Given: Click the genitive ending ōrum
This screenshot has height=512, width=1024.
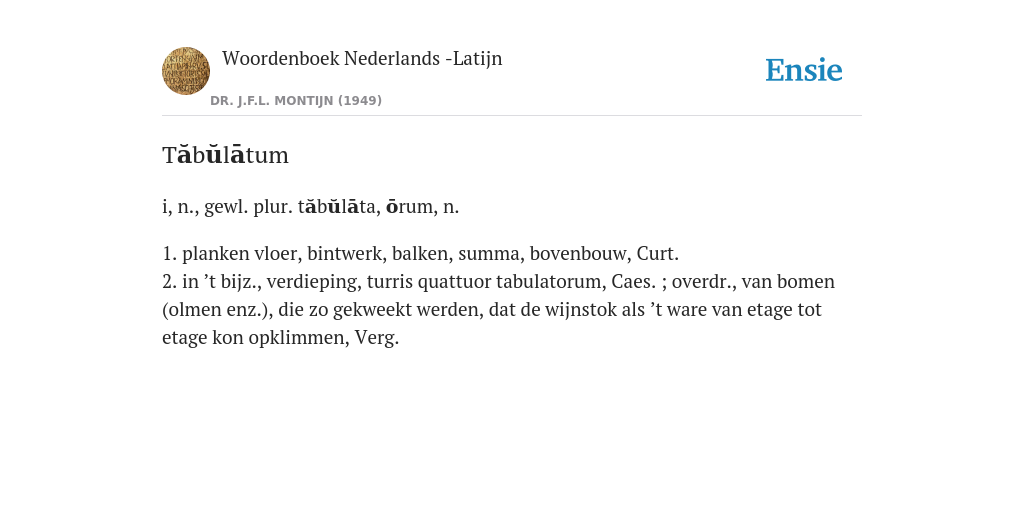Looking at the screenshot, I should (409, 206).
